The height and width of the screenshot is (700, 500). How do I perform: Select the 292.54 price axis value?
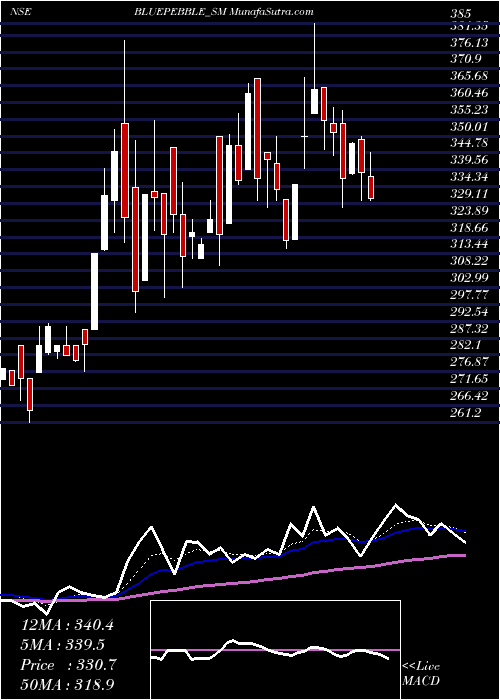tap(467, 312)
